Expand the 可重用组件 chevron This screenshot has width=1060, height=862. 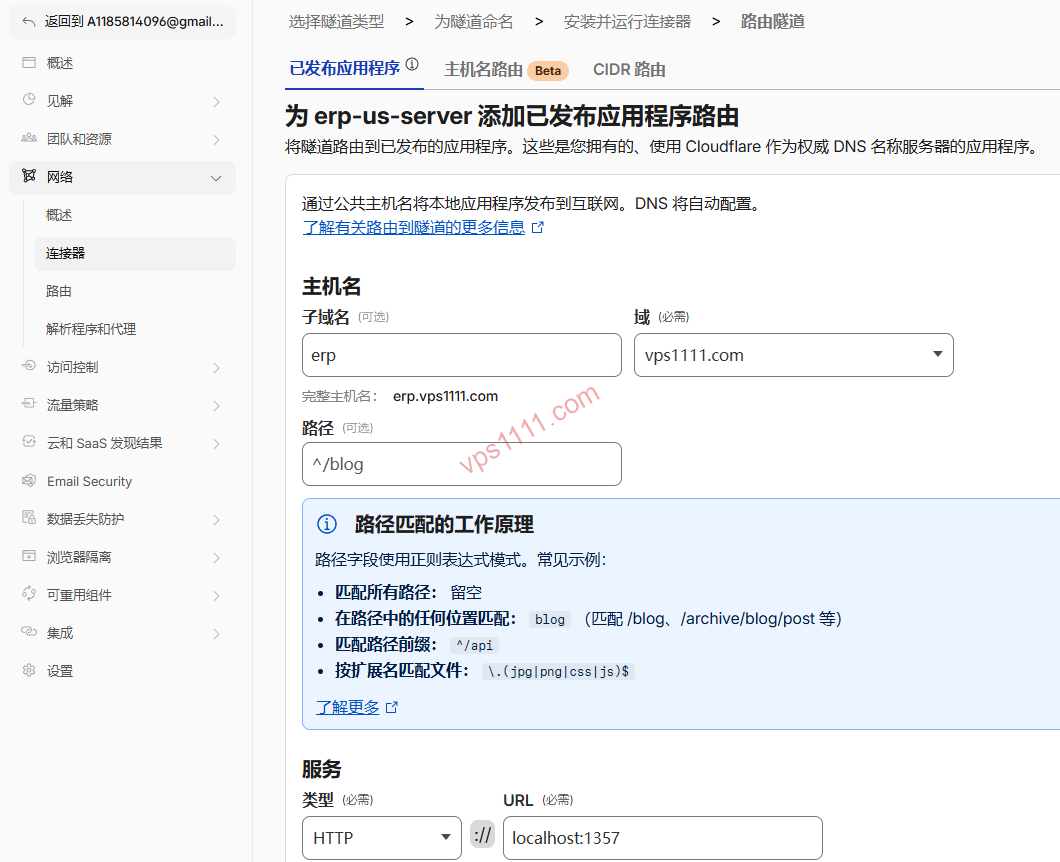pos(216,596)
